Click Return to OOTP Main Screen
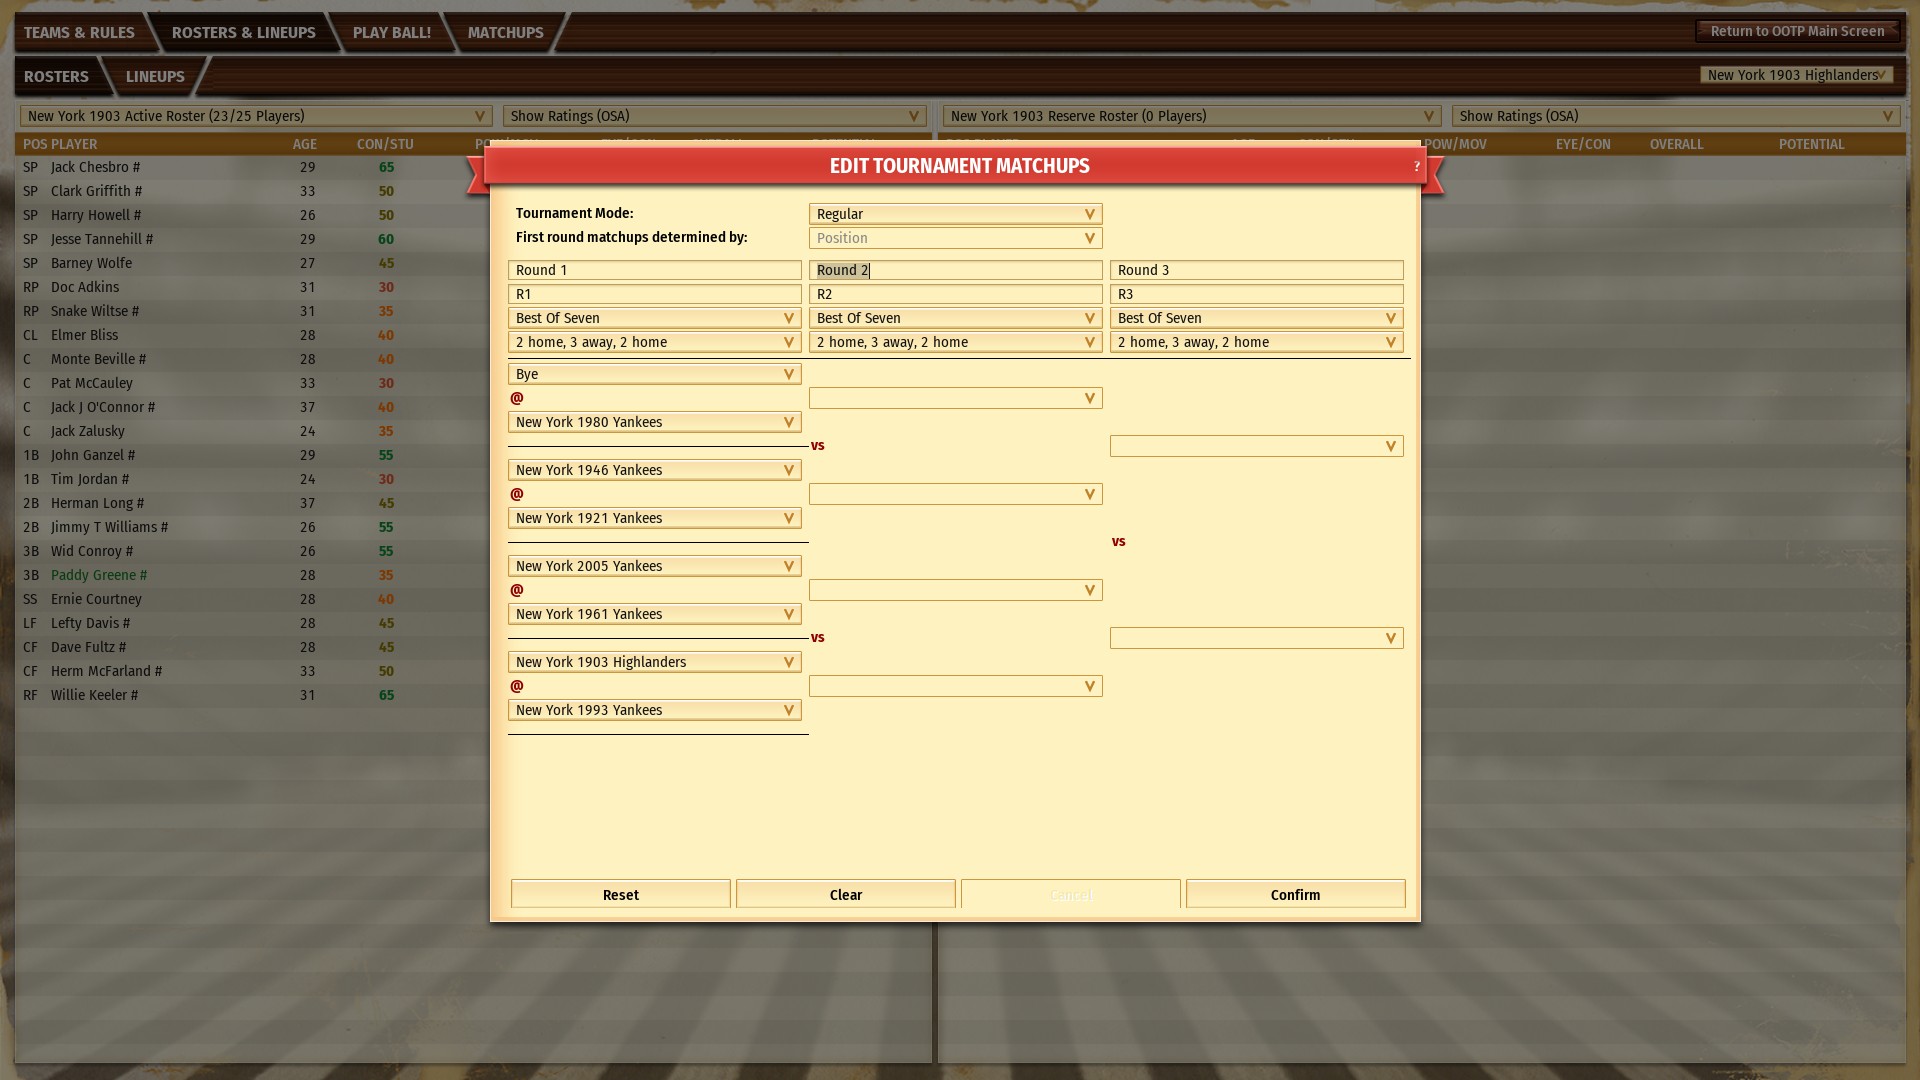1920x1080 pixels. coord(1796,31)
